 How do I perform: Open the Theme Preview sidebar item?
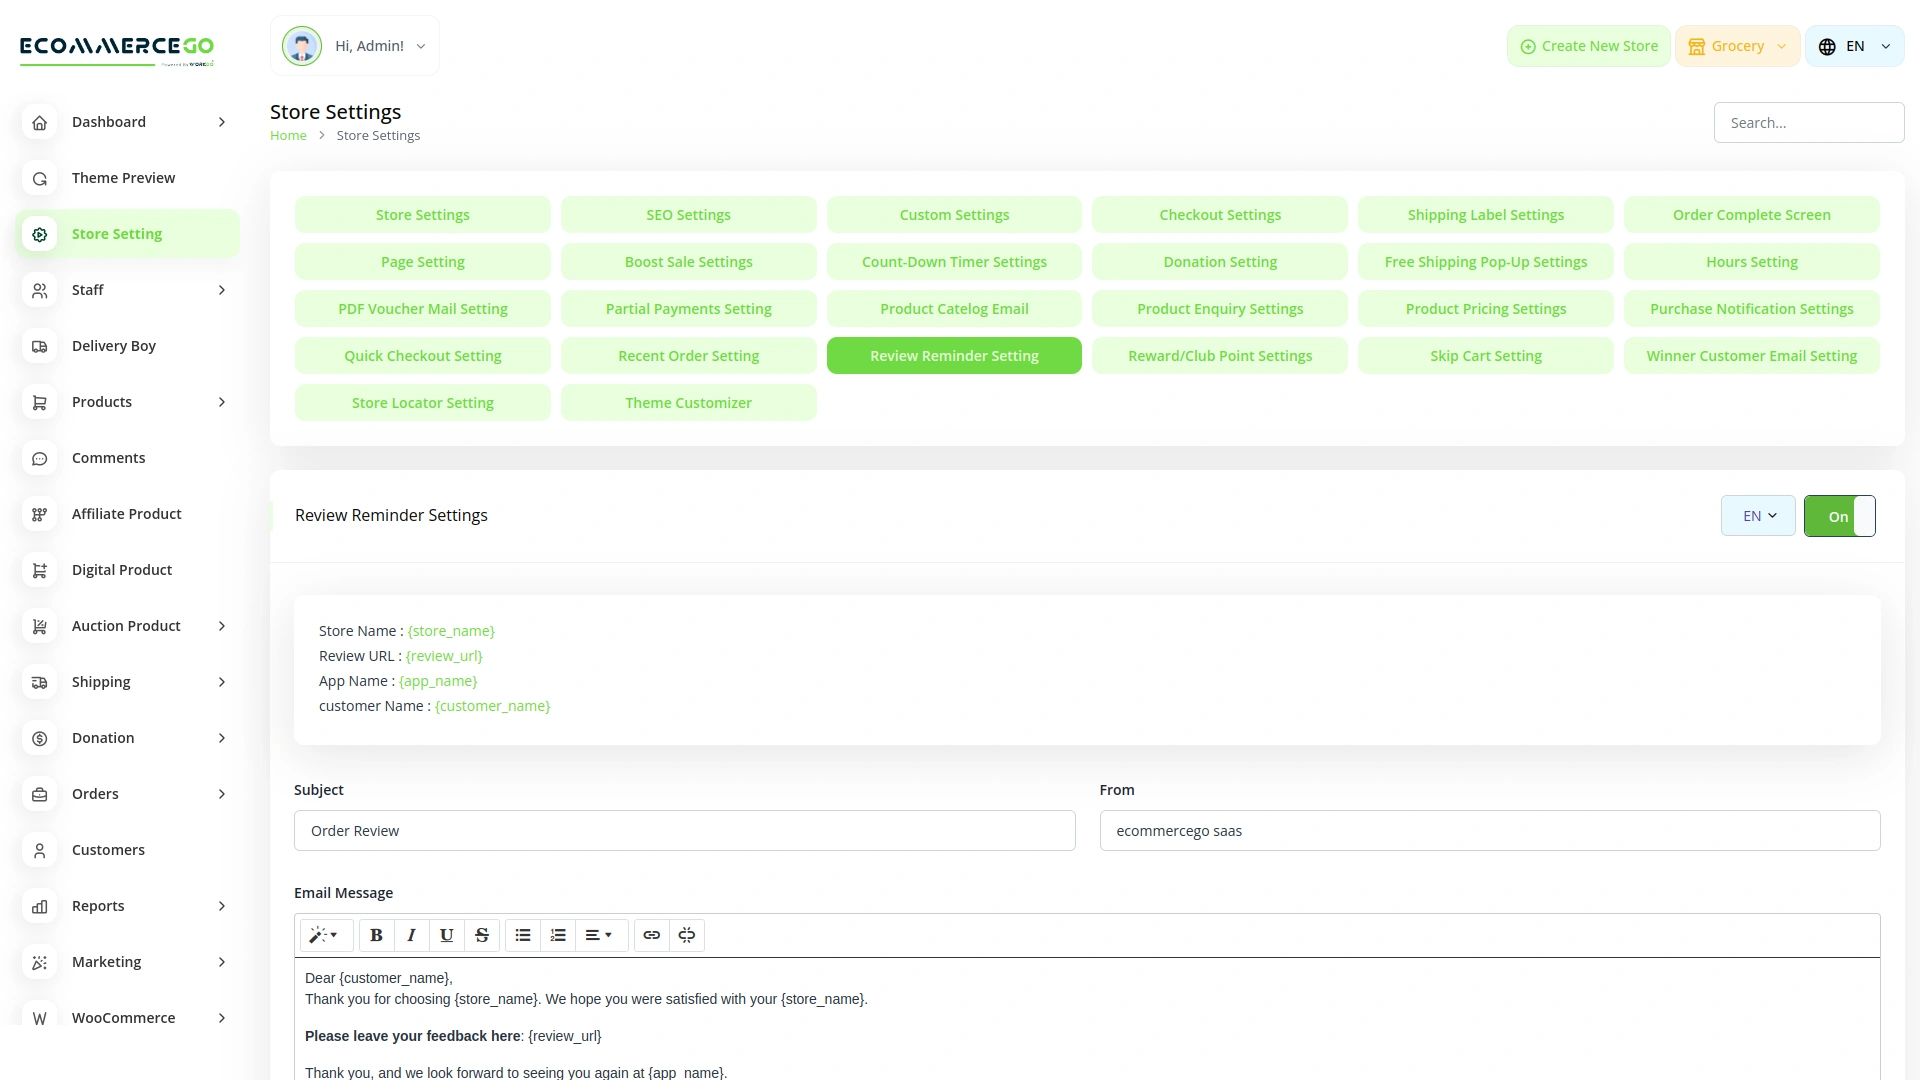(x=123, y=178)
